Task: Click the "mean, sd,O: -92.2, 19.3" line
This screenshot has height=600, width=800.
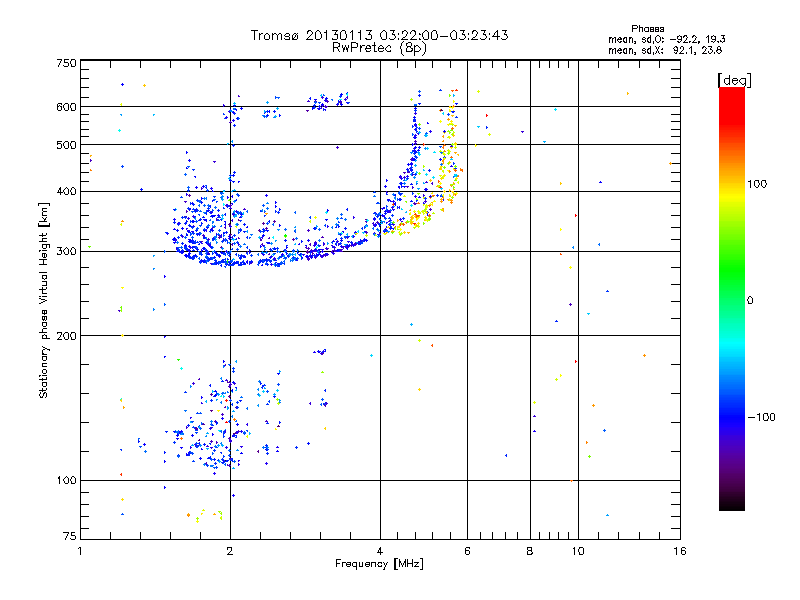Action: [x=666, y=39]
